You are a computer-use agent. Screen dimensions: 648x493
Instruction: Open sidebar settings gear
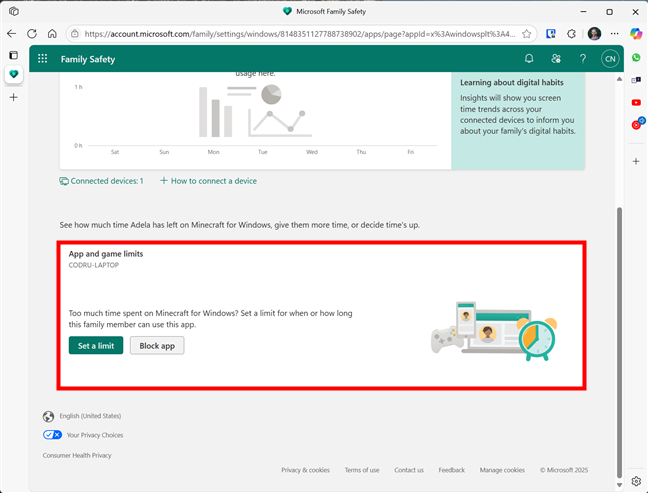[636, 481]
